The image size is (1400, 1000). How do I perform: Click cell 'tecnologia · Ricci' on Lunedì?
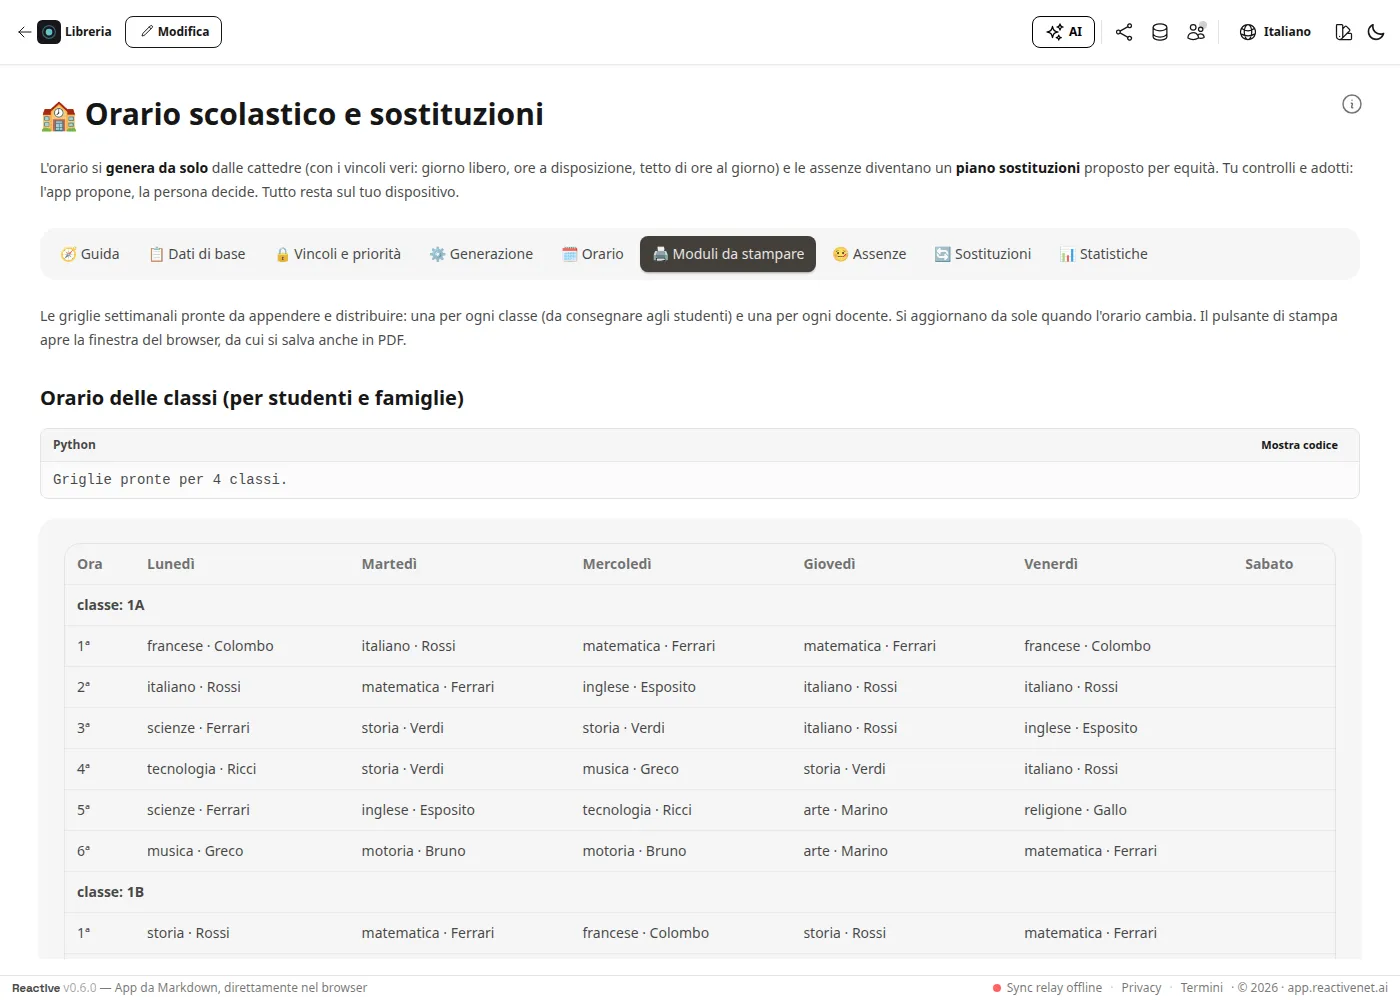pos(202,769)
